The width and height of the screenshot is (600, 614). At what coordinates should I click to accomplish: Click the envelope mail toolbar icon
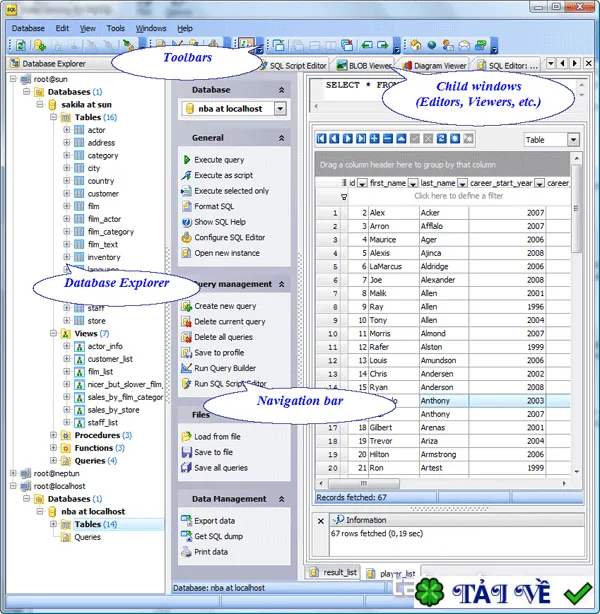tap(464, 45)
